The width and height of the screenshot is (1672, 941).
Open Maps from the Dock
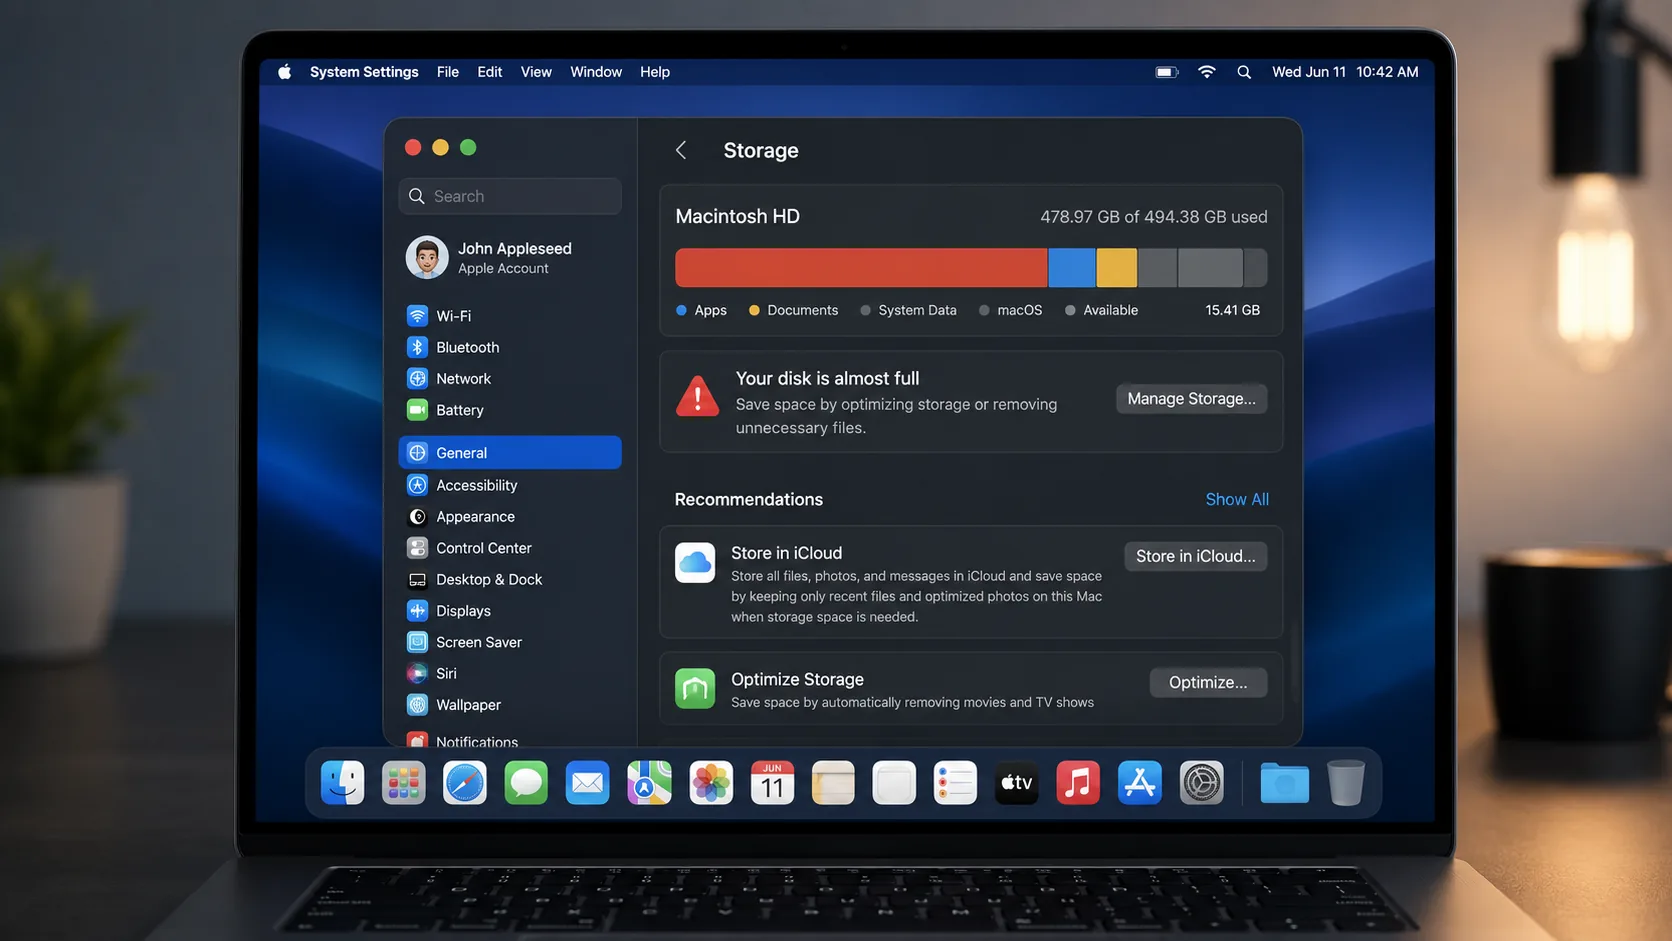point(649,783)
